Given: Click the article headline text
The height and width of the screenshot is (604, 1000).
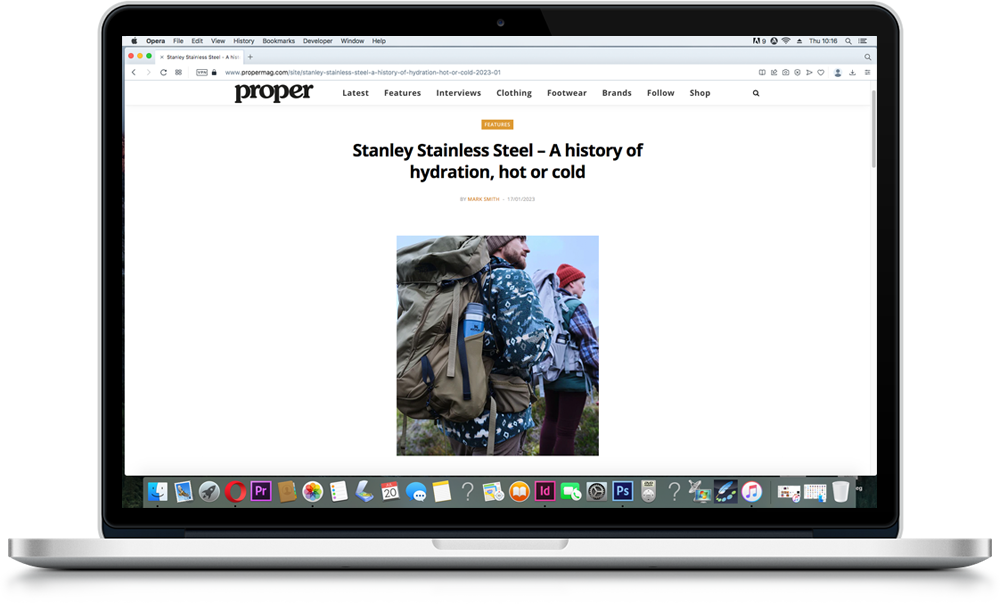Looking at the screenshot, I should pyautogui.click(x=497, y=161).
